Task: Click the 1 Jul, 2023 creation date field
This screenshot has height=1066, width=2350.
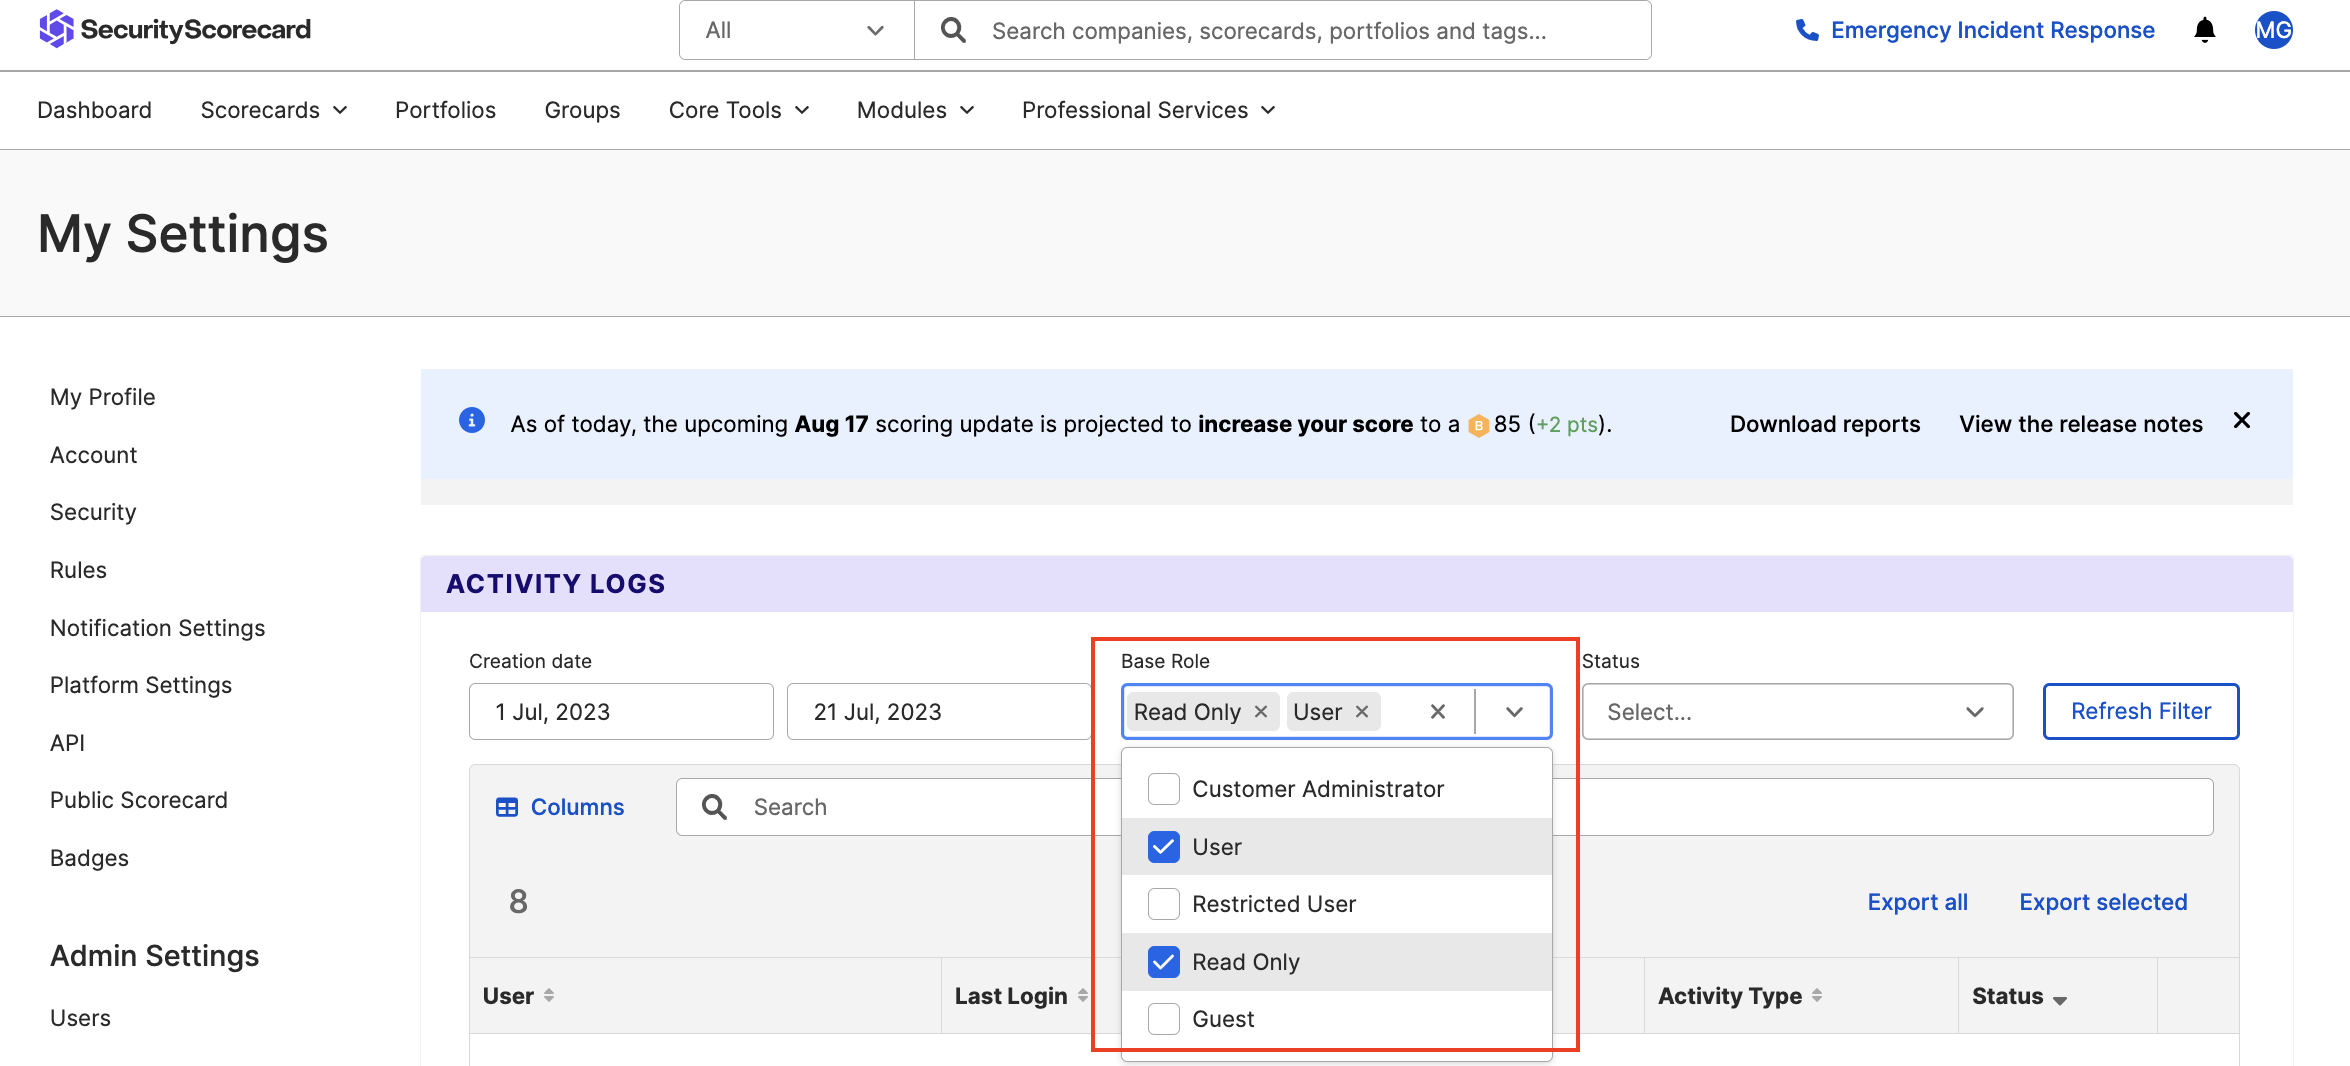Action: (x=620, y=711)
